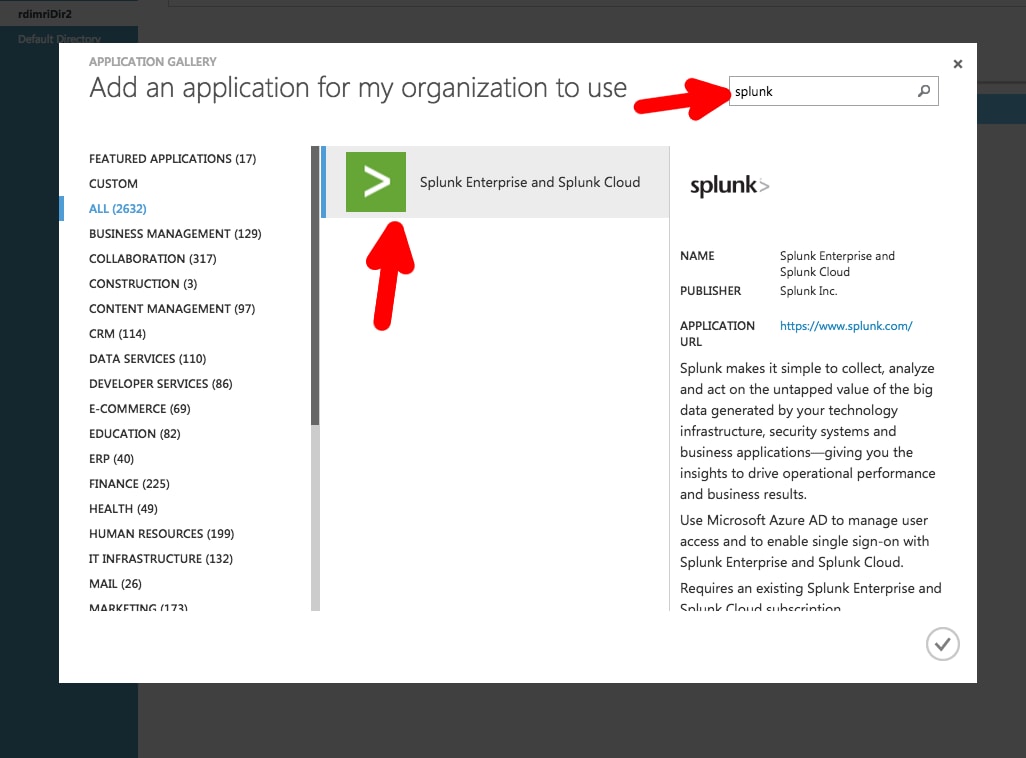
Task: Close the application gallery dialog
Action: tap(957, 63)
